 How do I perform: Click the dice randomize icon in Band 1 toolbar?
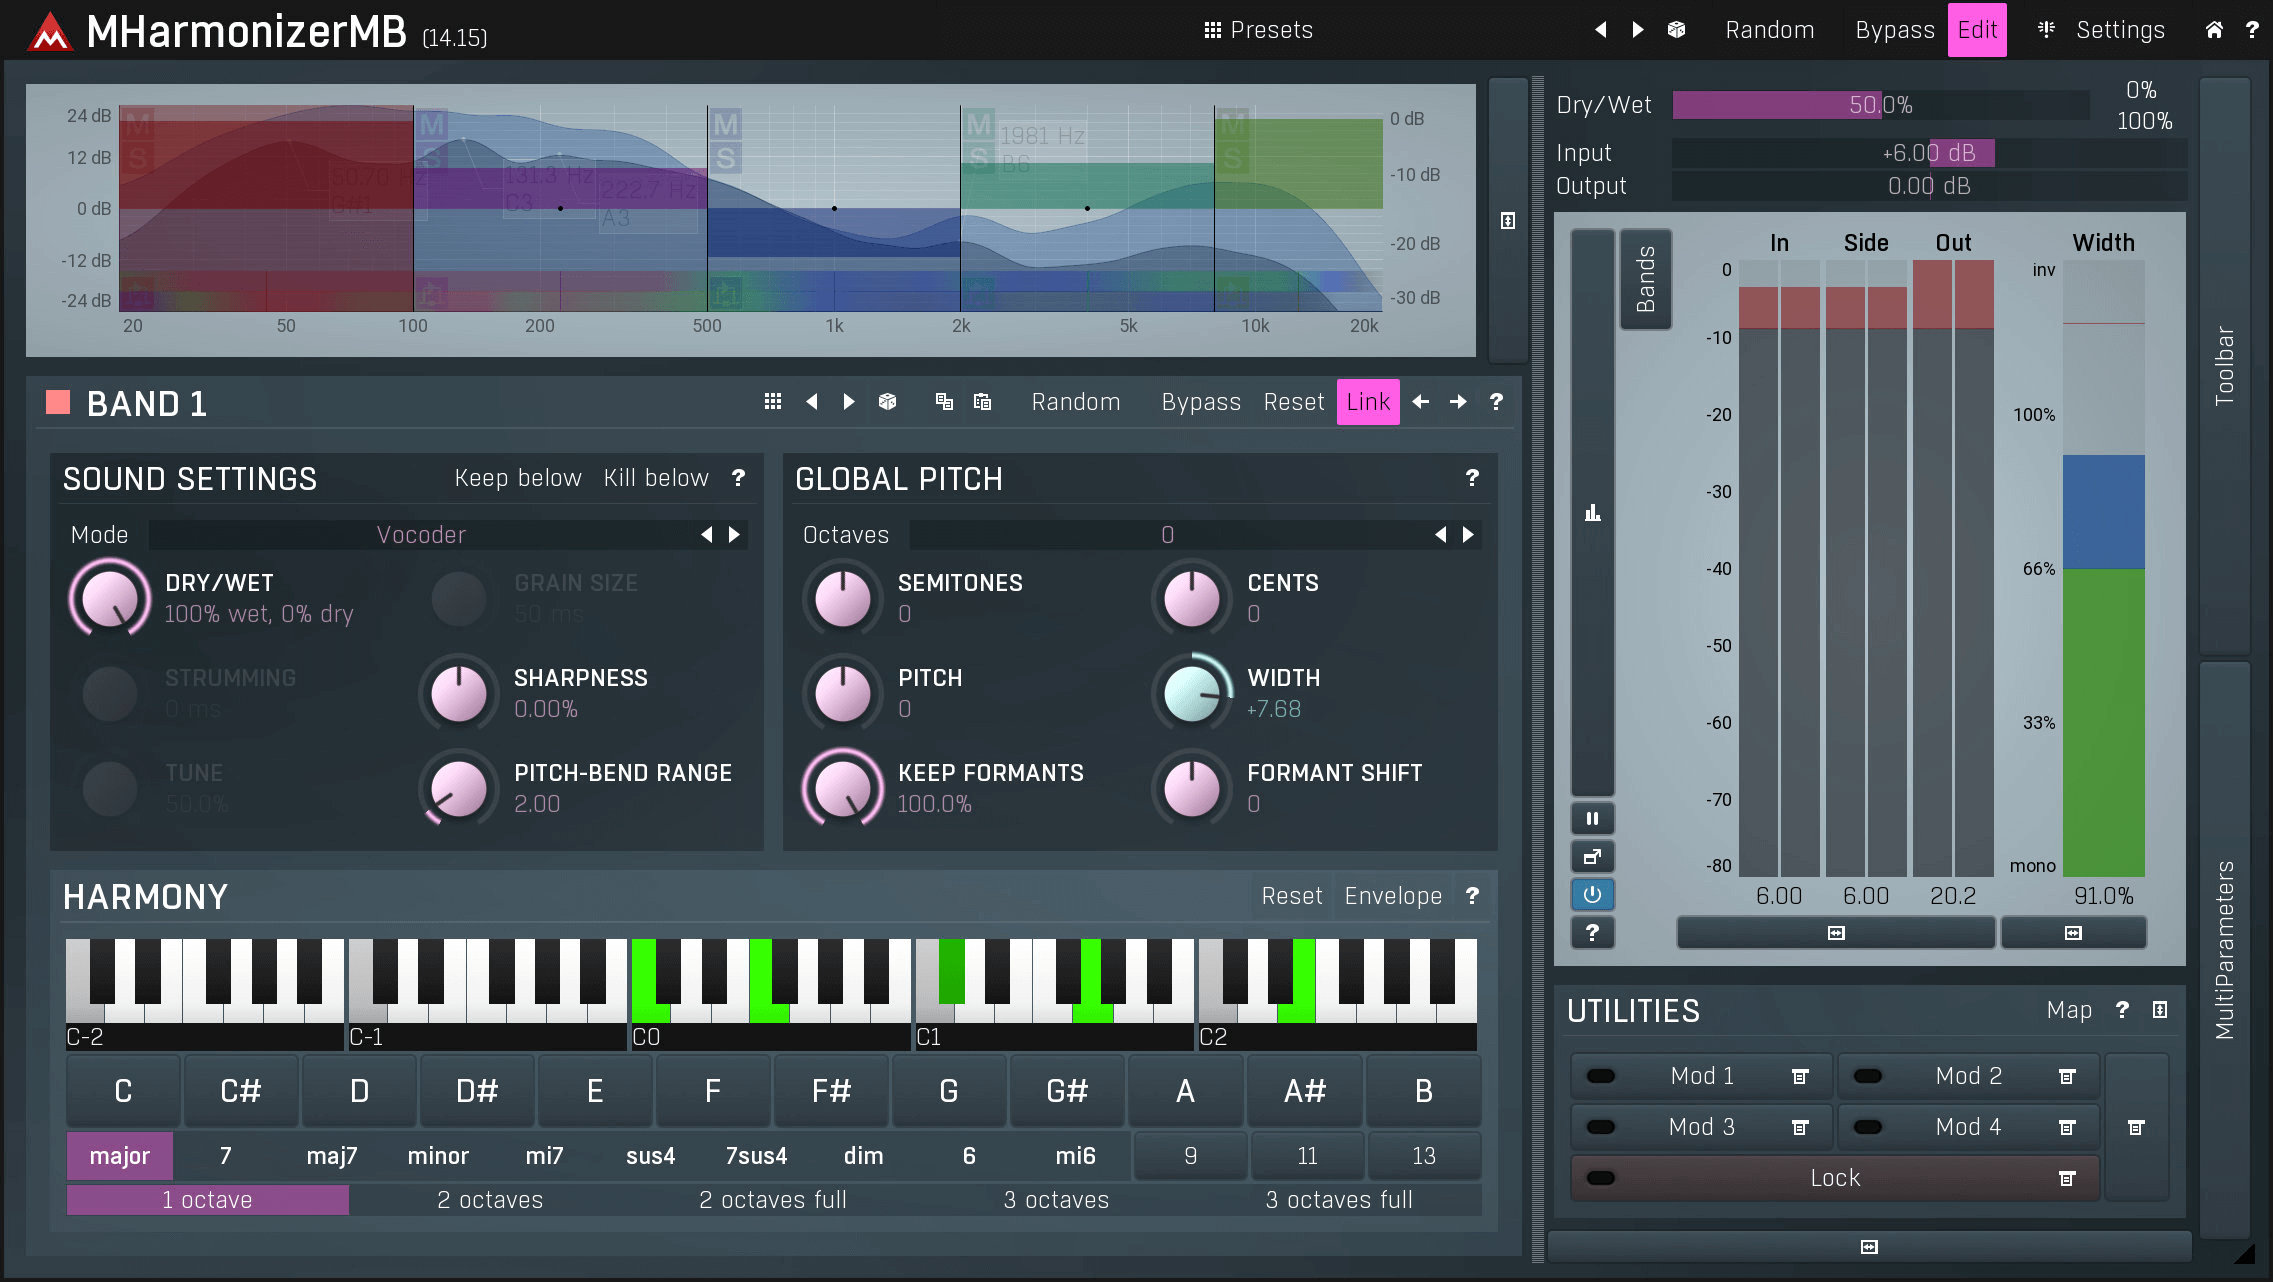886,401
